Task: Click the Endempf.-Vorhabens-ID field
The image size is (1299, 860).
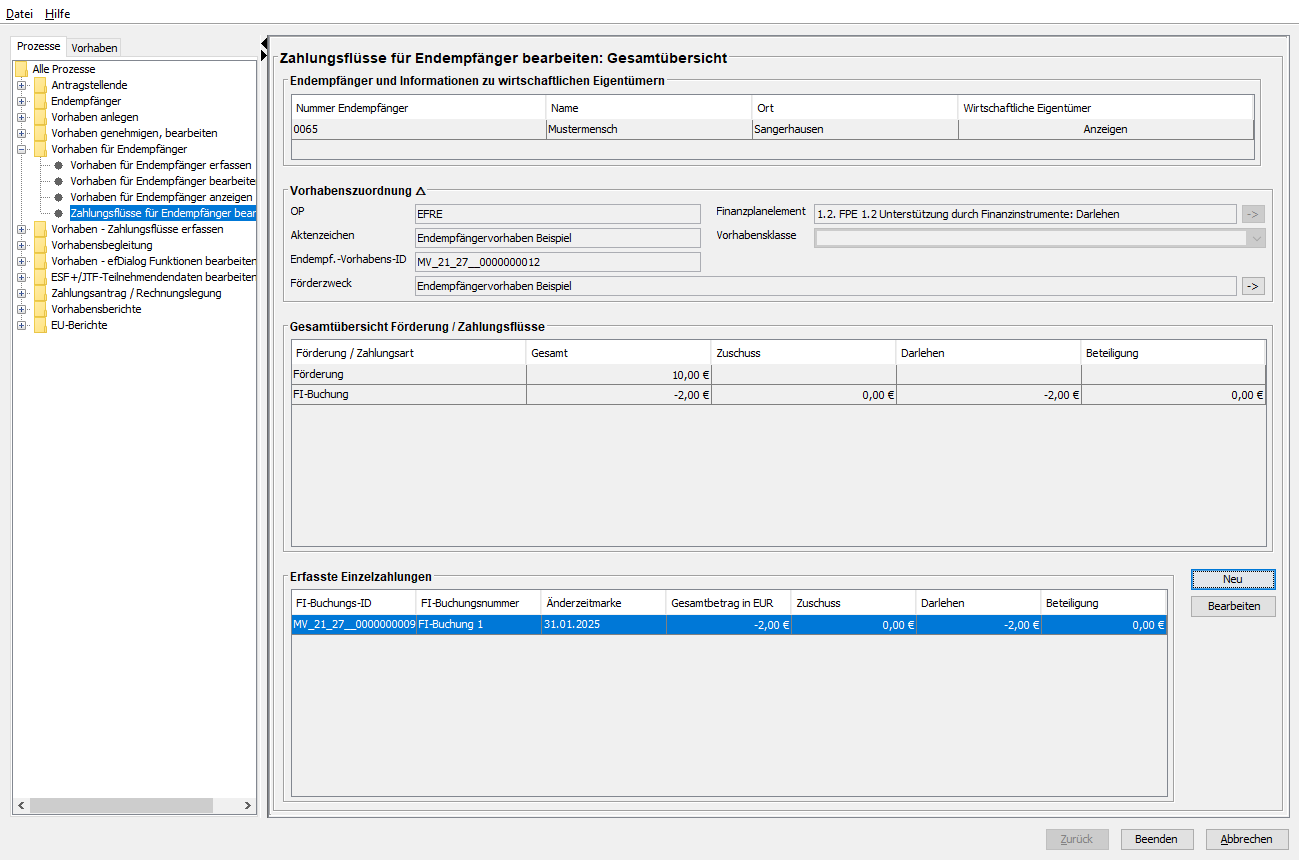Action: tap(557, 262)
